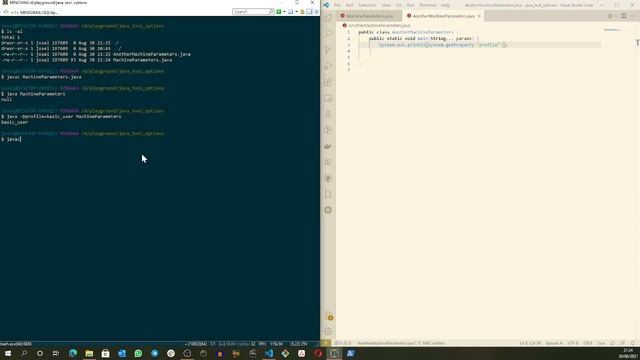Open VS Code Run and Debug view

pyautogui.click(x=328, y=66)
